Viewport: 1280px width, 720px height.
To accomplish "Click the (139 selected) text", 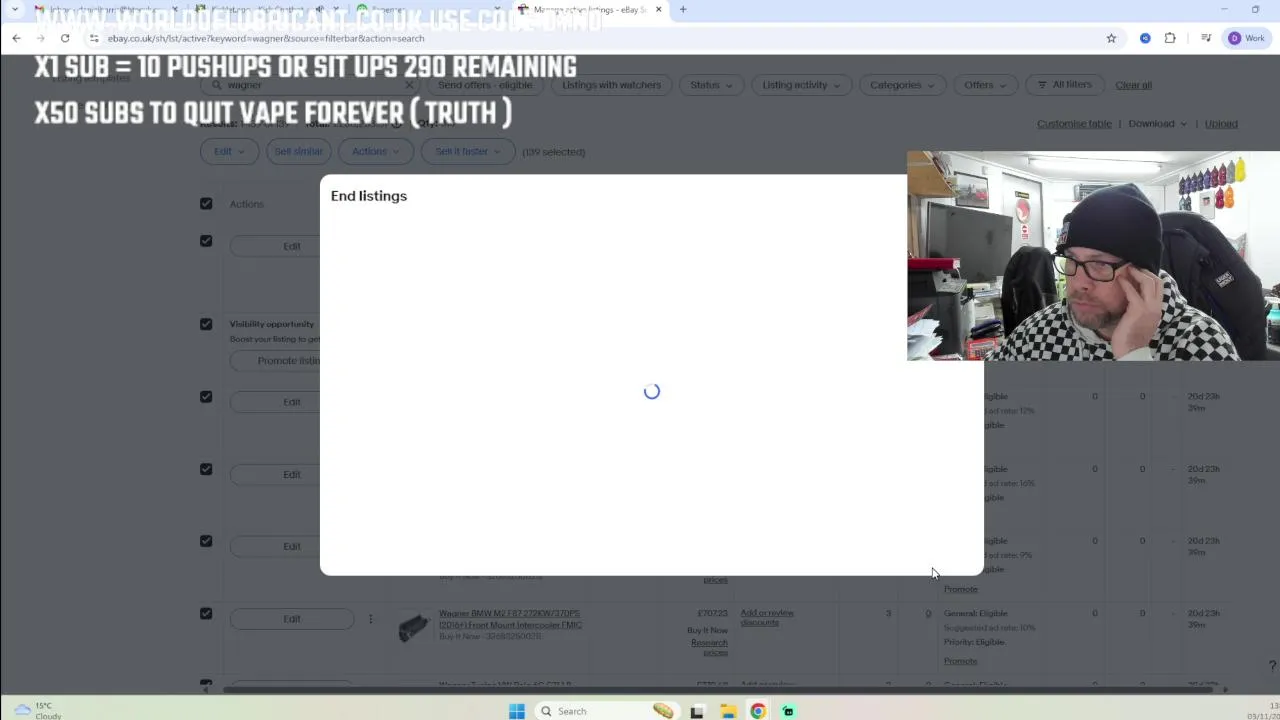I will click(x=553, y=152).
